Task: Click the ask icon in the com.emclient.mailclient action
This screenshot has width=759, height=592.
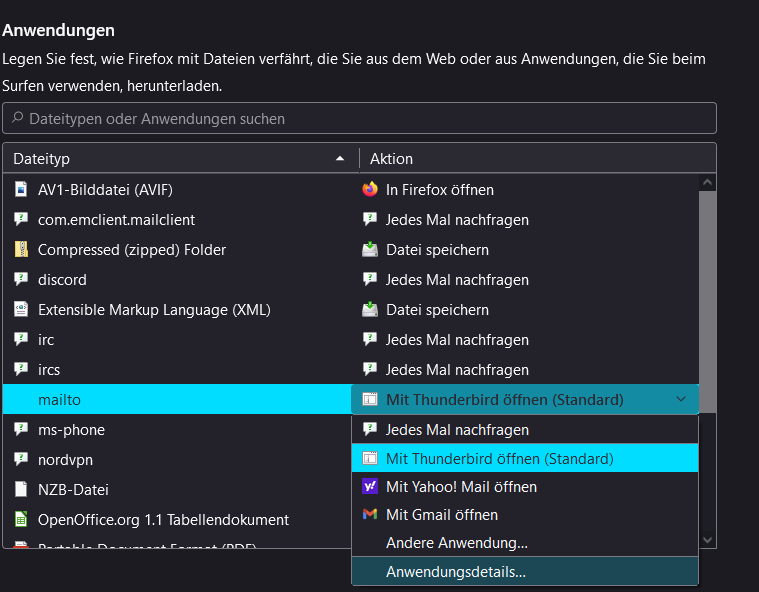Action: coord(370,219)
